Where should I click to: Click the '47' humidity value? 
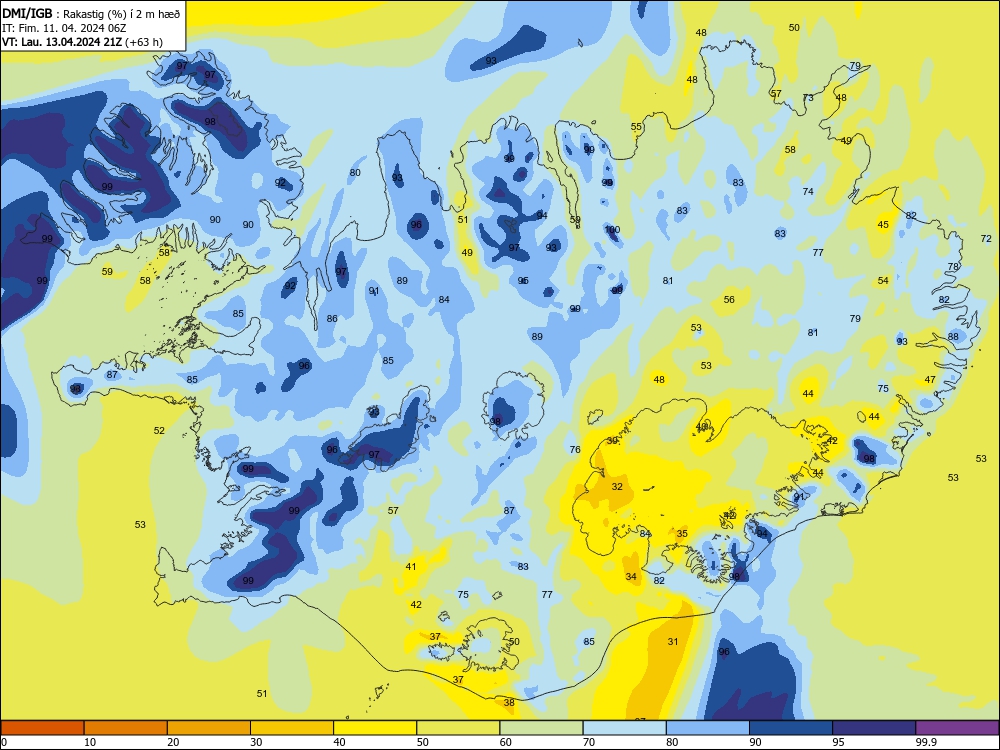click(x=930, y=379)
